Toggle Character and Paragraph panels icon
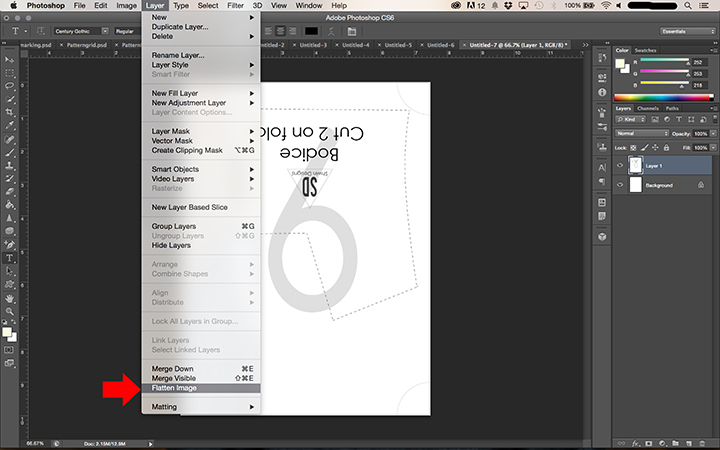The image size is (720, 450). pos(352,31)
